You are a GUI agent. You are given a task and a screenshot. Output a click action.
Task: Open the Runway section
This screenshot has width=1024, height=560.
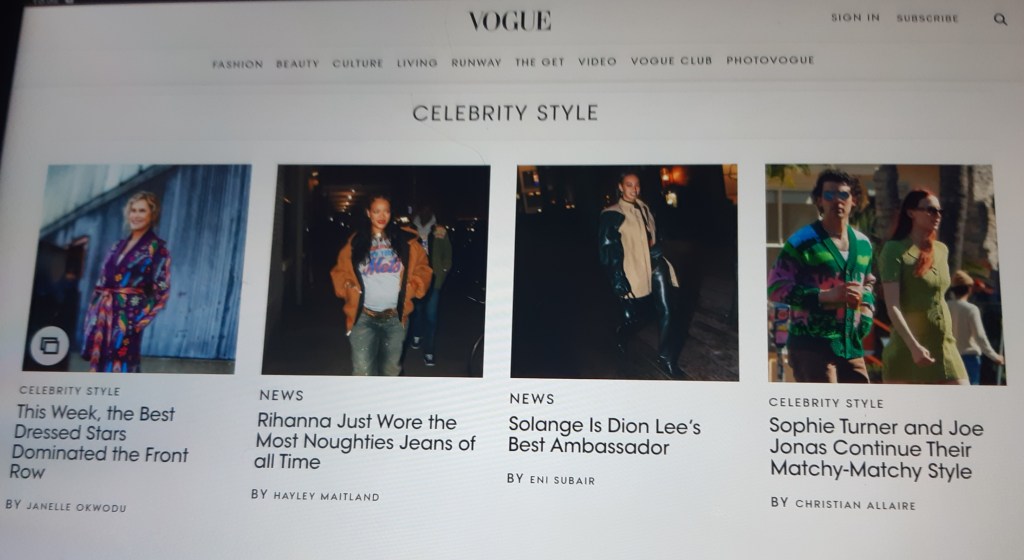476,63
